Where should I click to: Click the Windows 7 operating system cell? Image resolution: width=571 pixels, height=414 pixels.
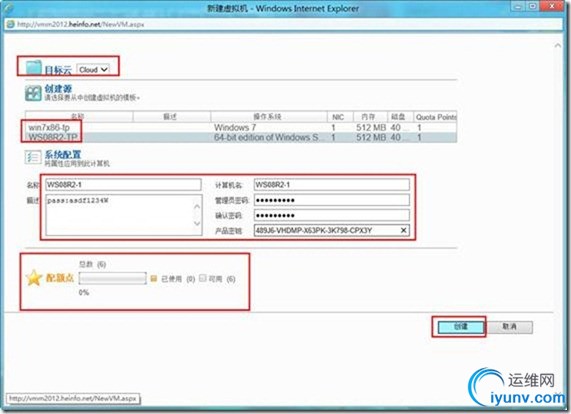pyautogui.click(x=235, y=127)
